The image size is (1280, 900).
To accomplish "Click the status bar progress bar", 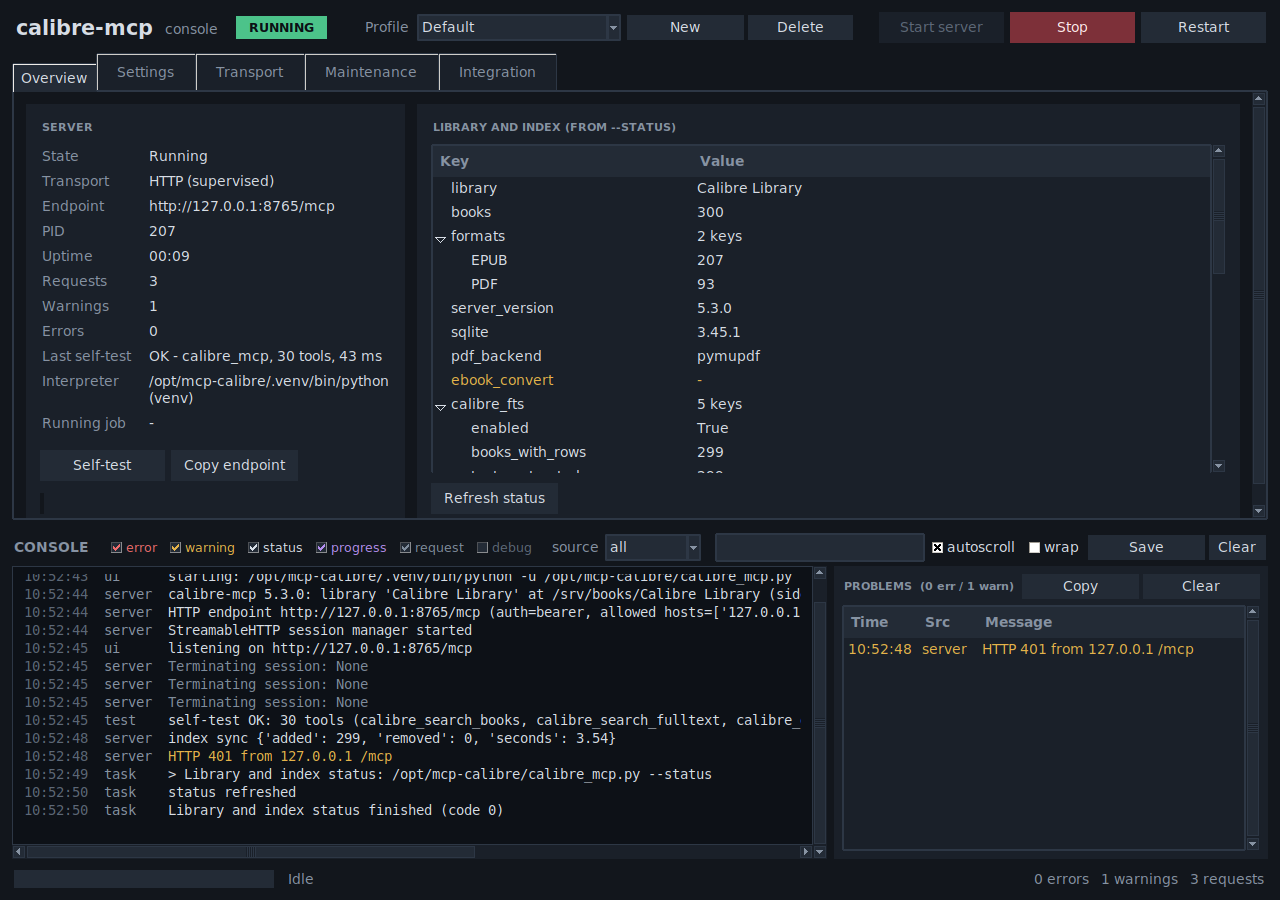I will click(x=144, y=879).
